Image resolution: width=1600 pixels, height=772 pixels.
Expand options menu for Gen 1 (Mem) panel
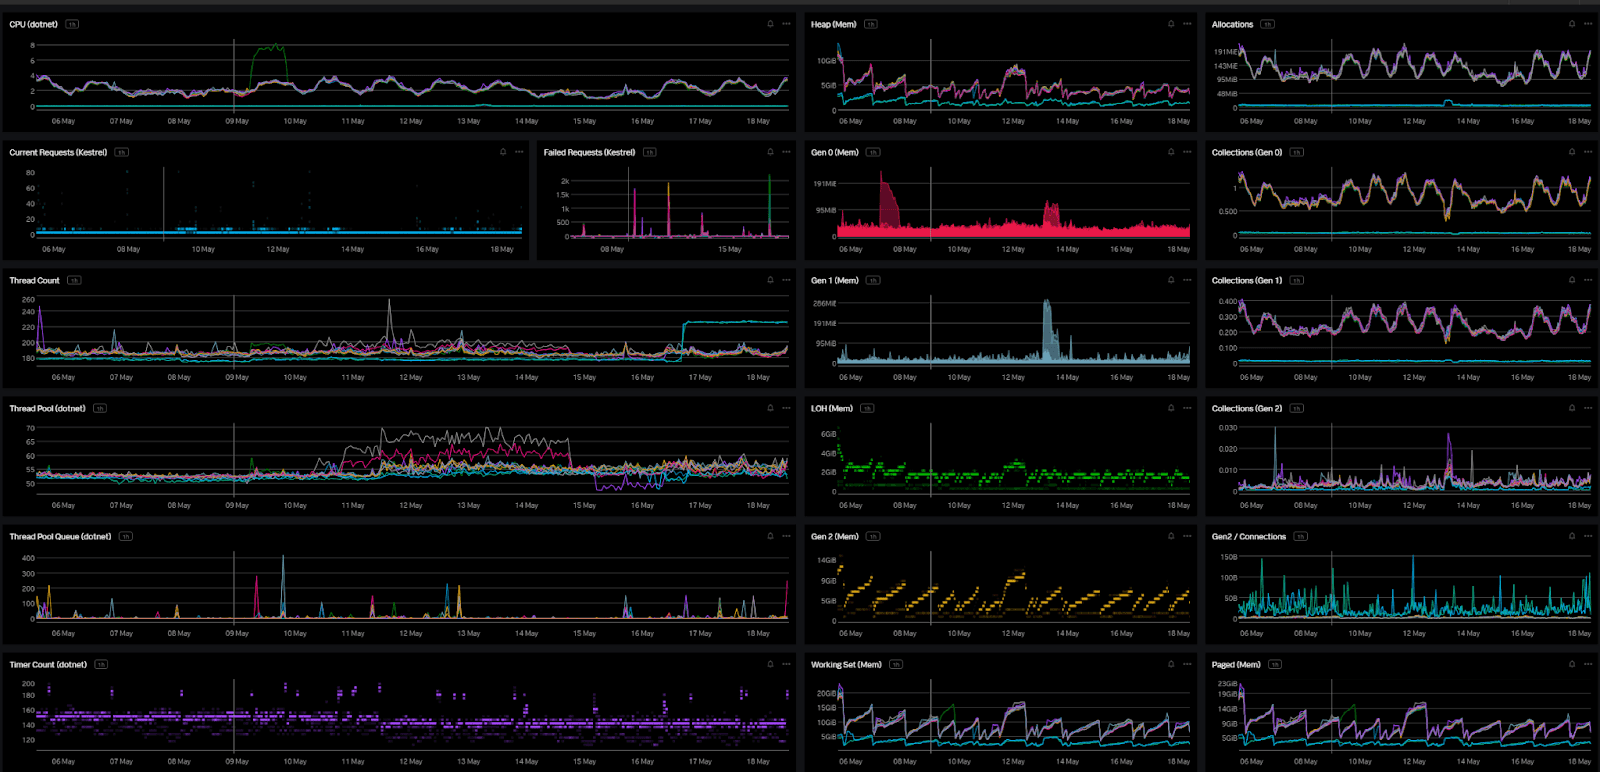pos(1187,280)
